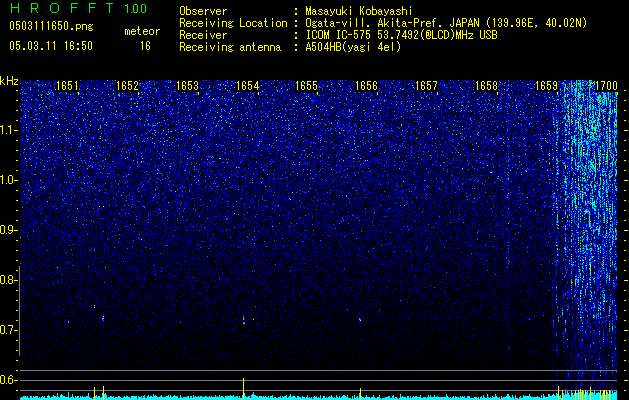Click the 'Receiving antenna' field label

(230, 47)
